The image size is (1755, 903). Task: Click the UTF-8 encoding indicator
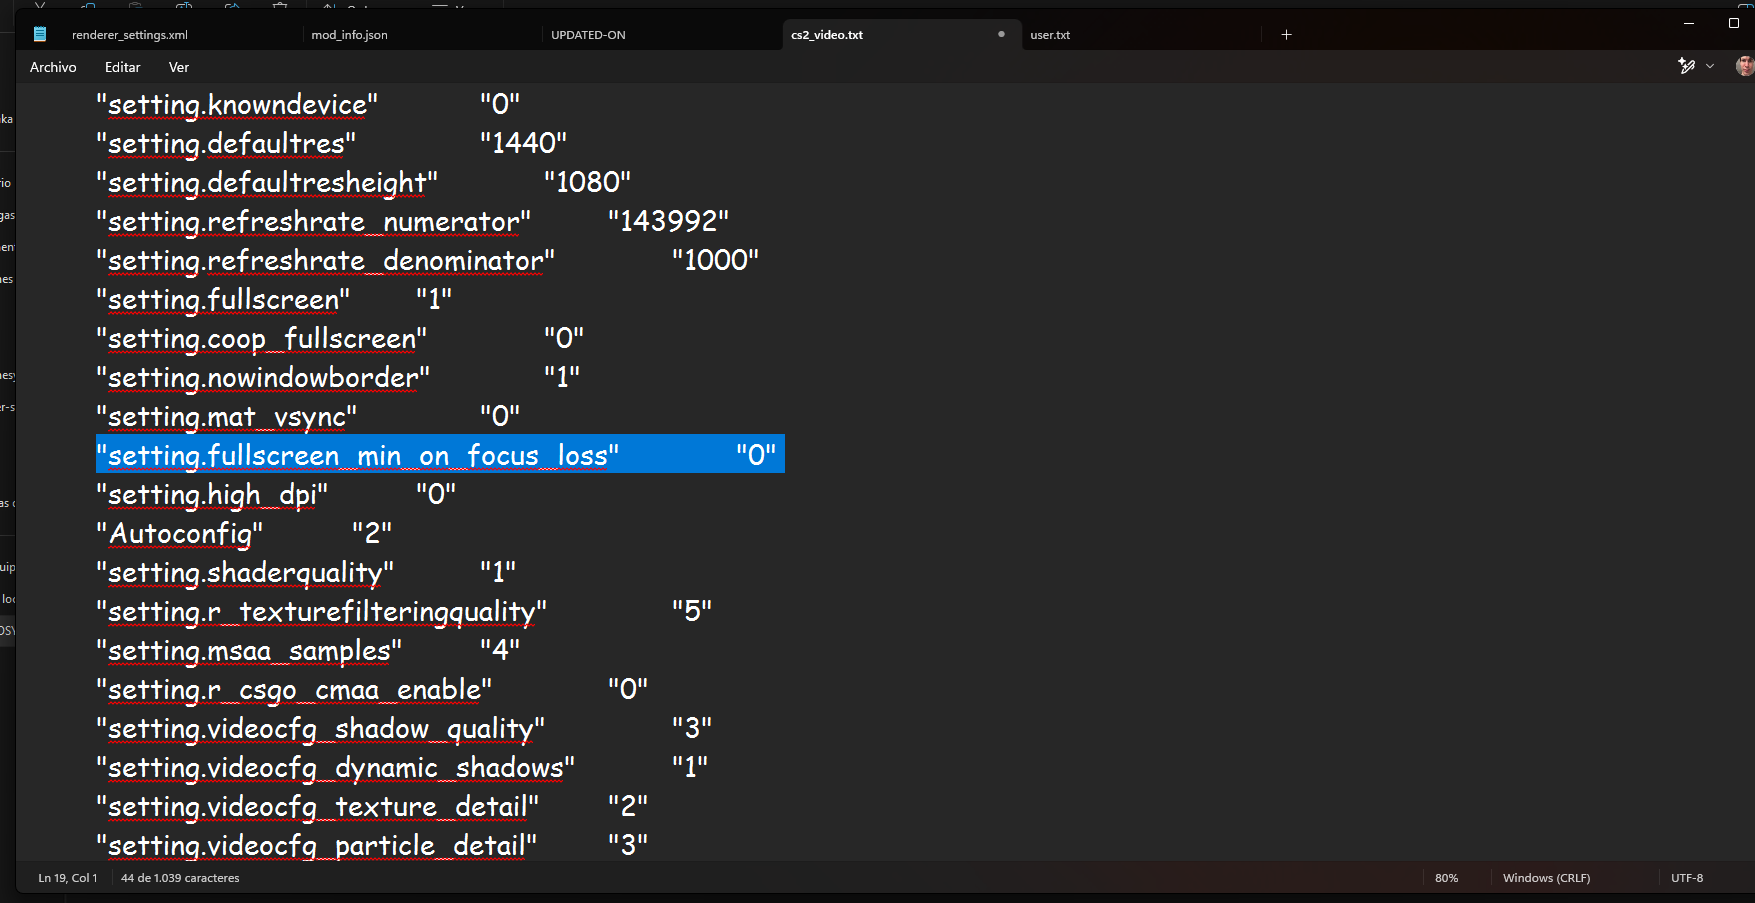[x=1687, y=878]
